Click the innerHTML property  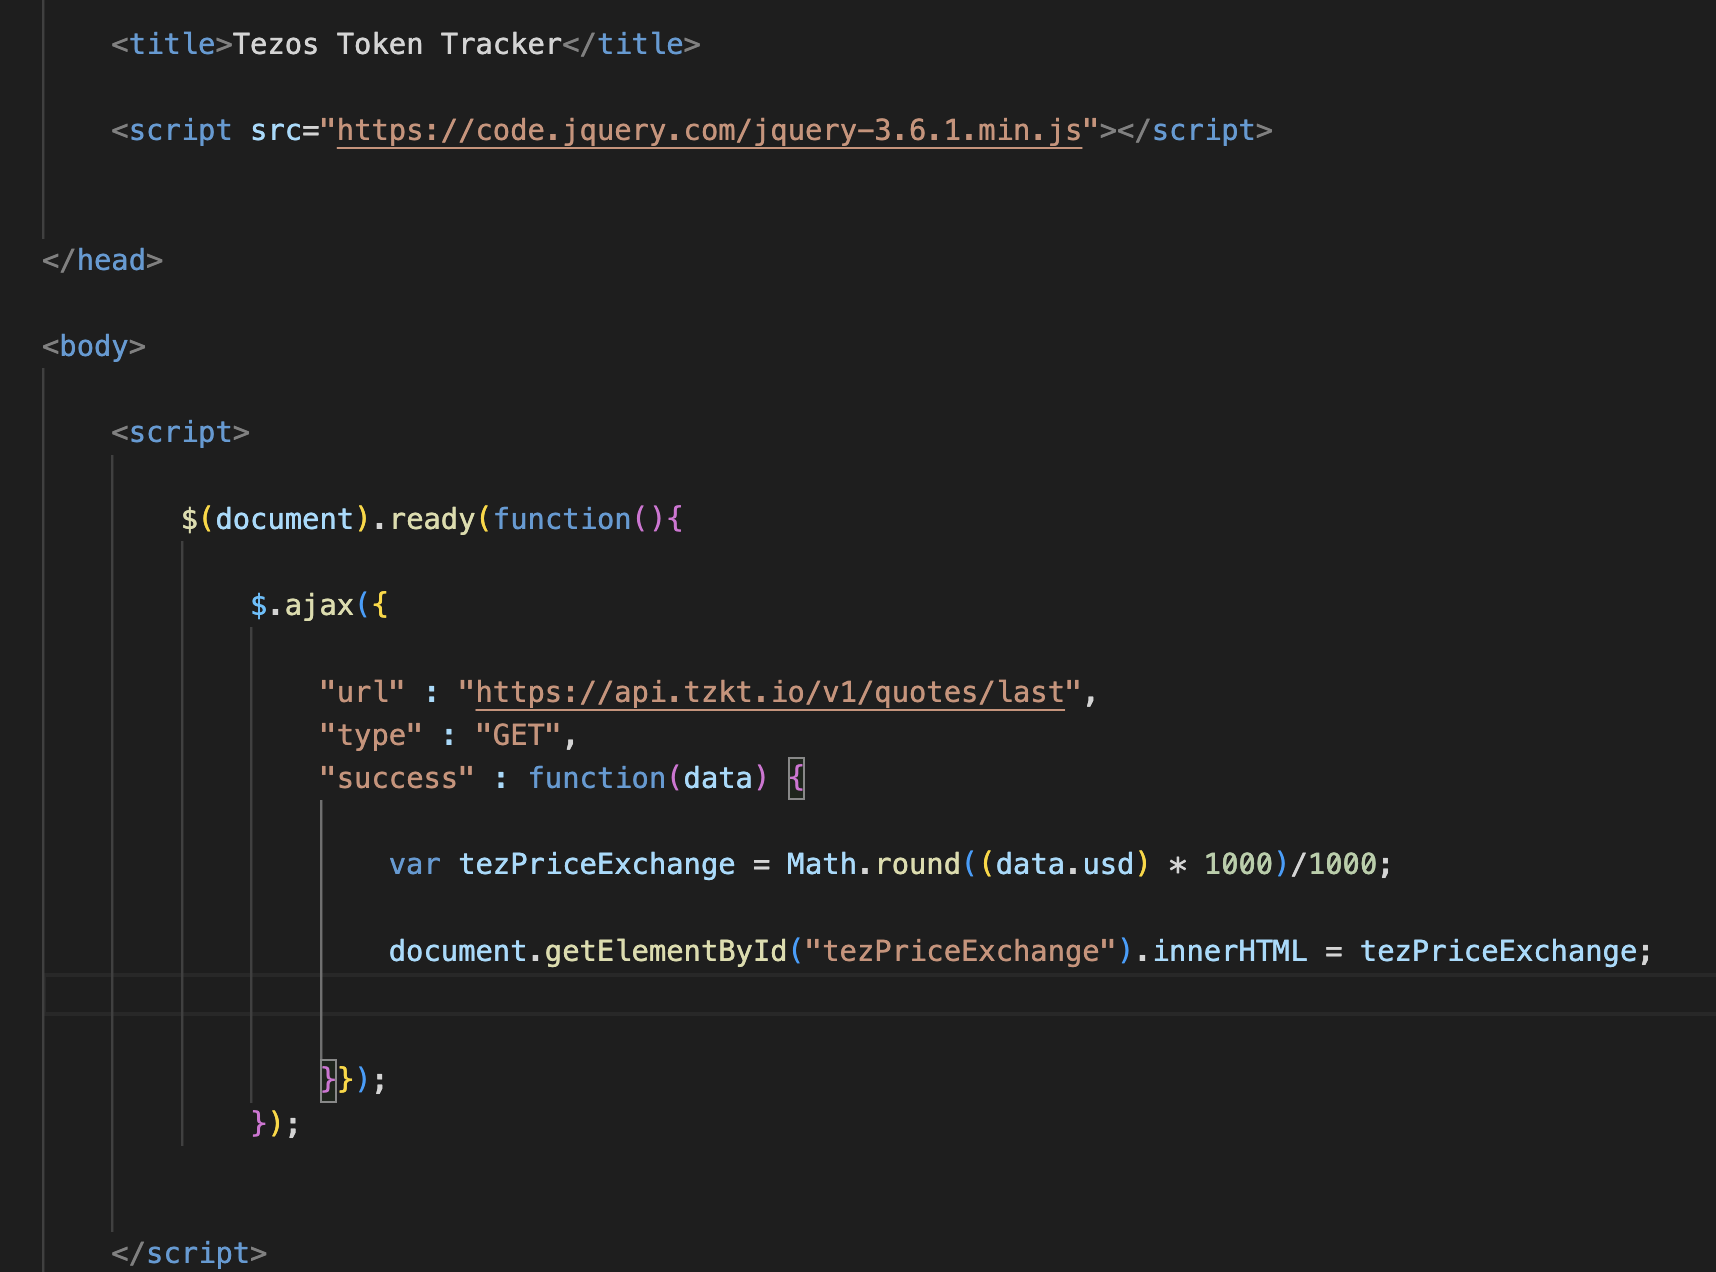click(1229, 951)
